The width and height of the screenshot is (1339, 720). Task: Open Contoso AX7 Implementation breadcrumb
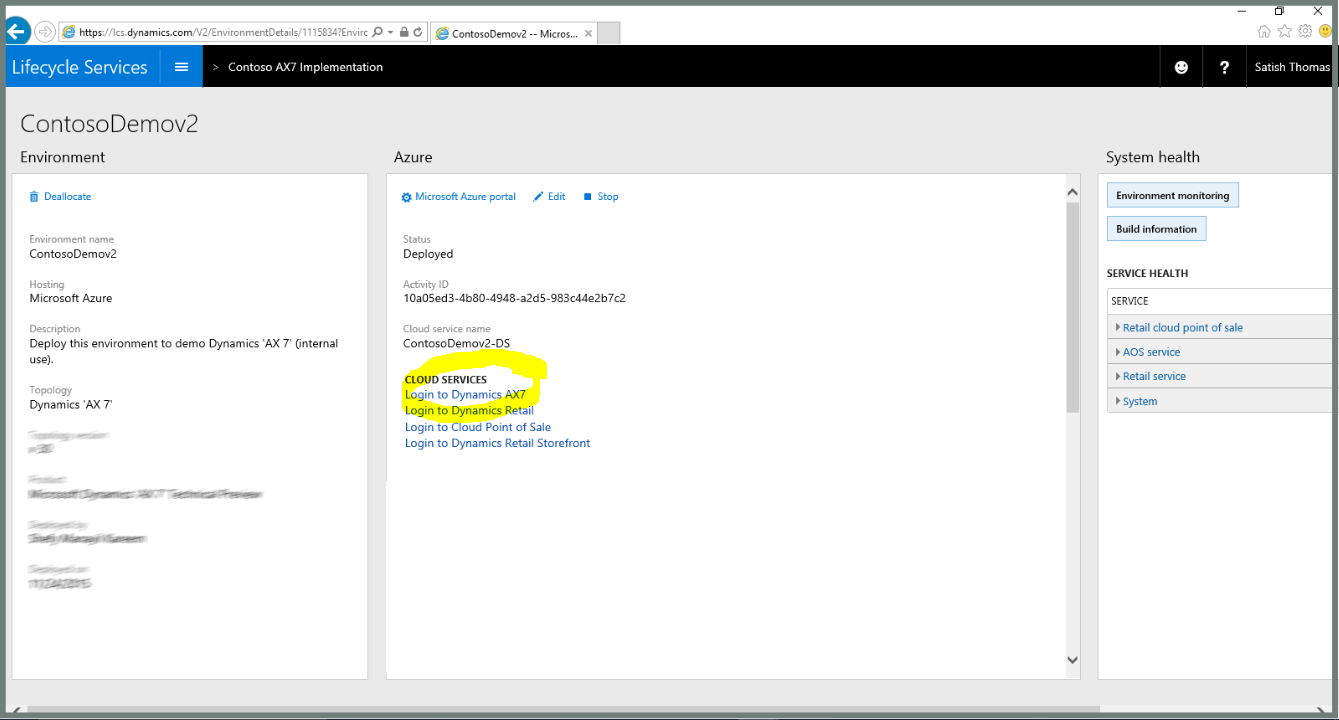point(305,67)
